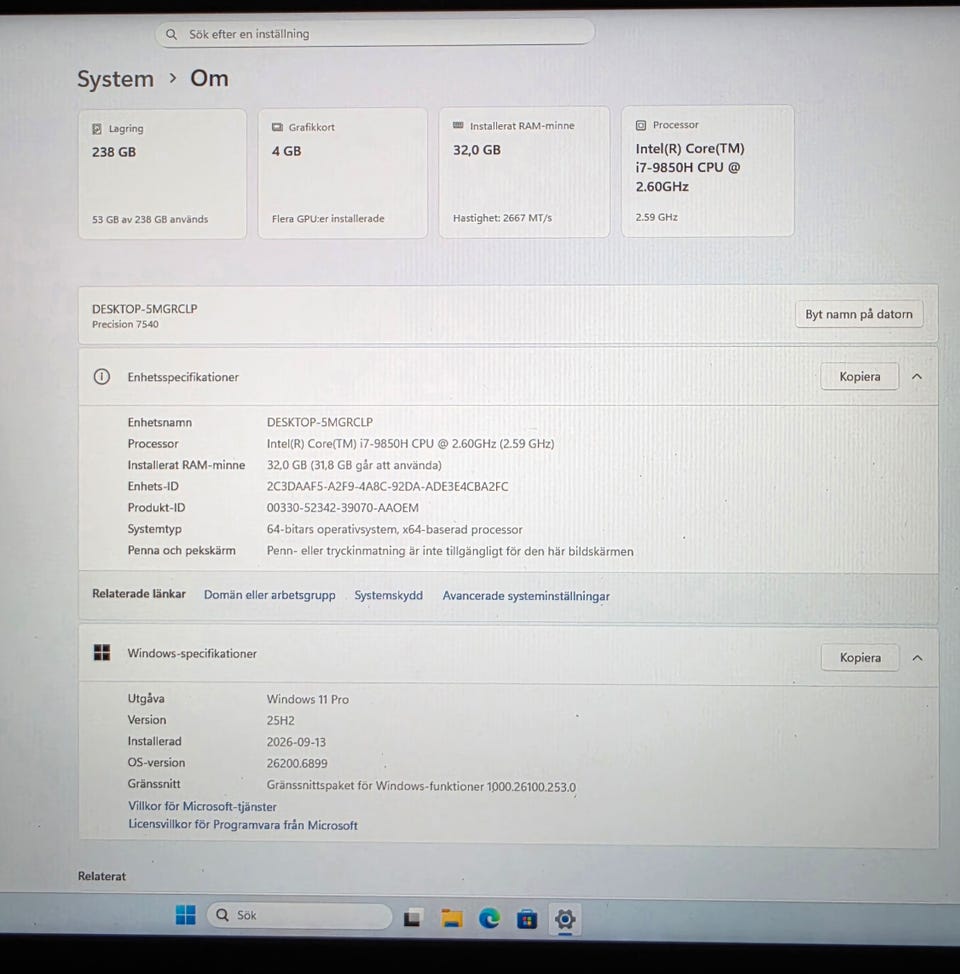Click the Sök efter en inställning field
This screenshot has height=974, width=960.
click(x=375, y=34)
